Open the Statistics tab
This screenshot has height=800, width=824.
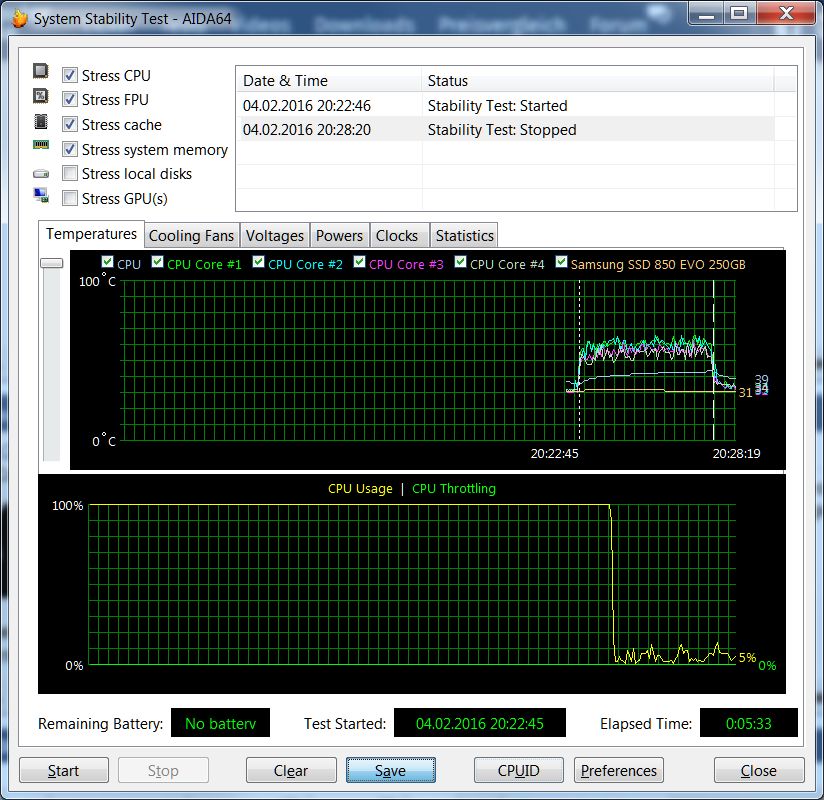465,235
